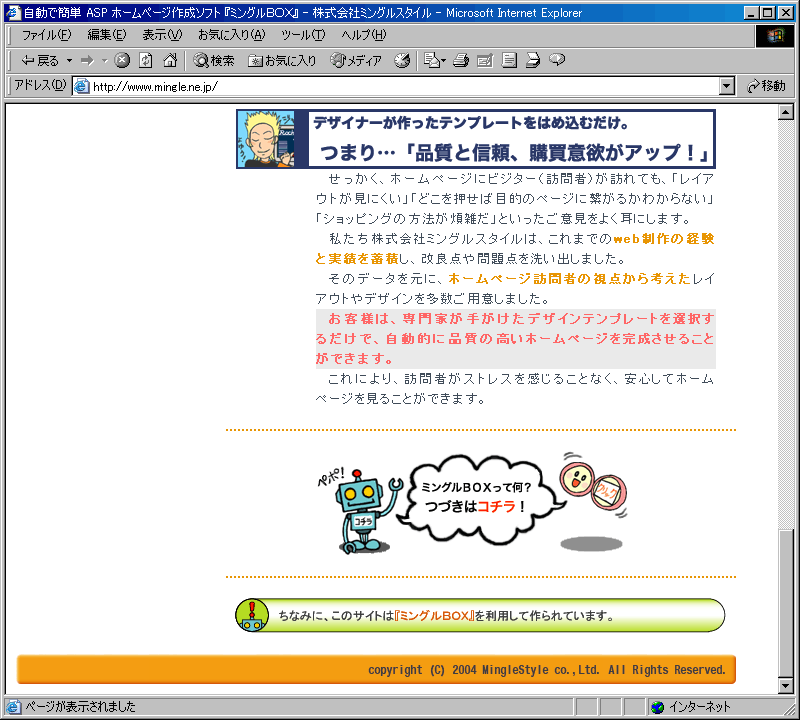
Task: Open the ファイル(F) menu
Action: pos(46,35)
